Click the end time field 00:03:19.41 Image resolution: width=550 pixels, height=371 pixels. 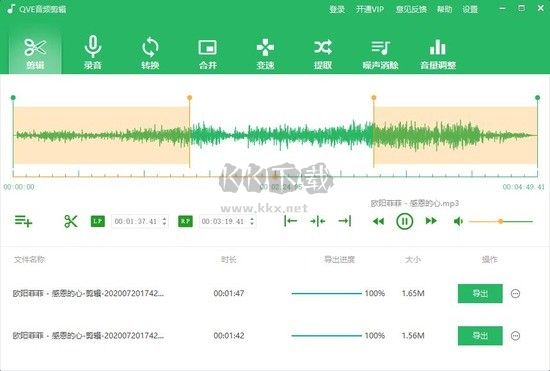pyautogui.click(x=224, y=221)
